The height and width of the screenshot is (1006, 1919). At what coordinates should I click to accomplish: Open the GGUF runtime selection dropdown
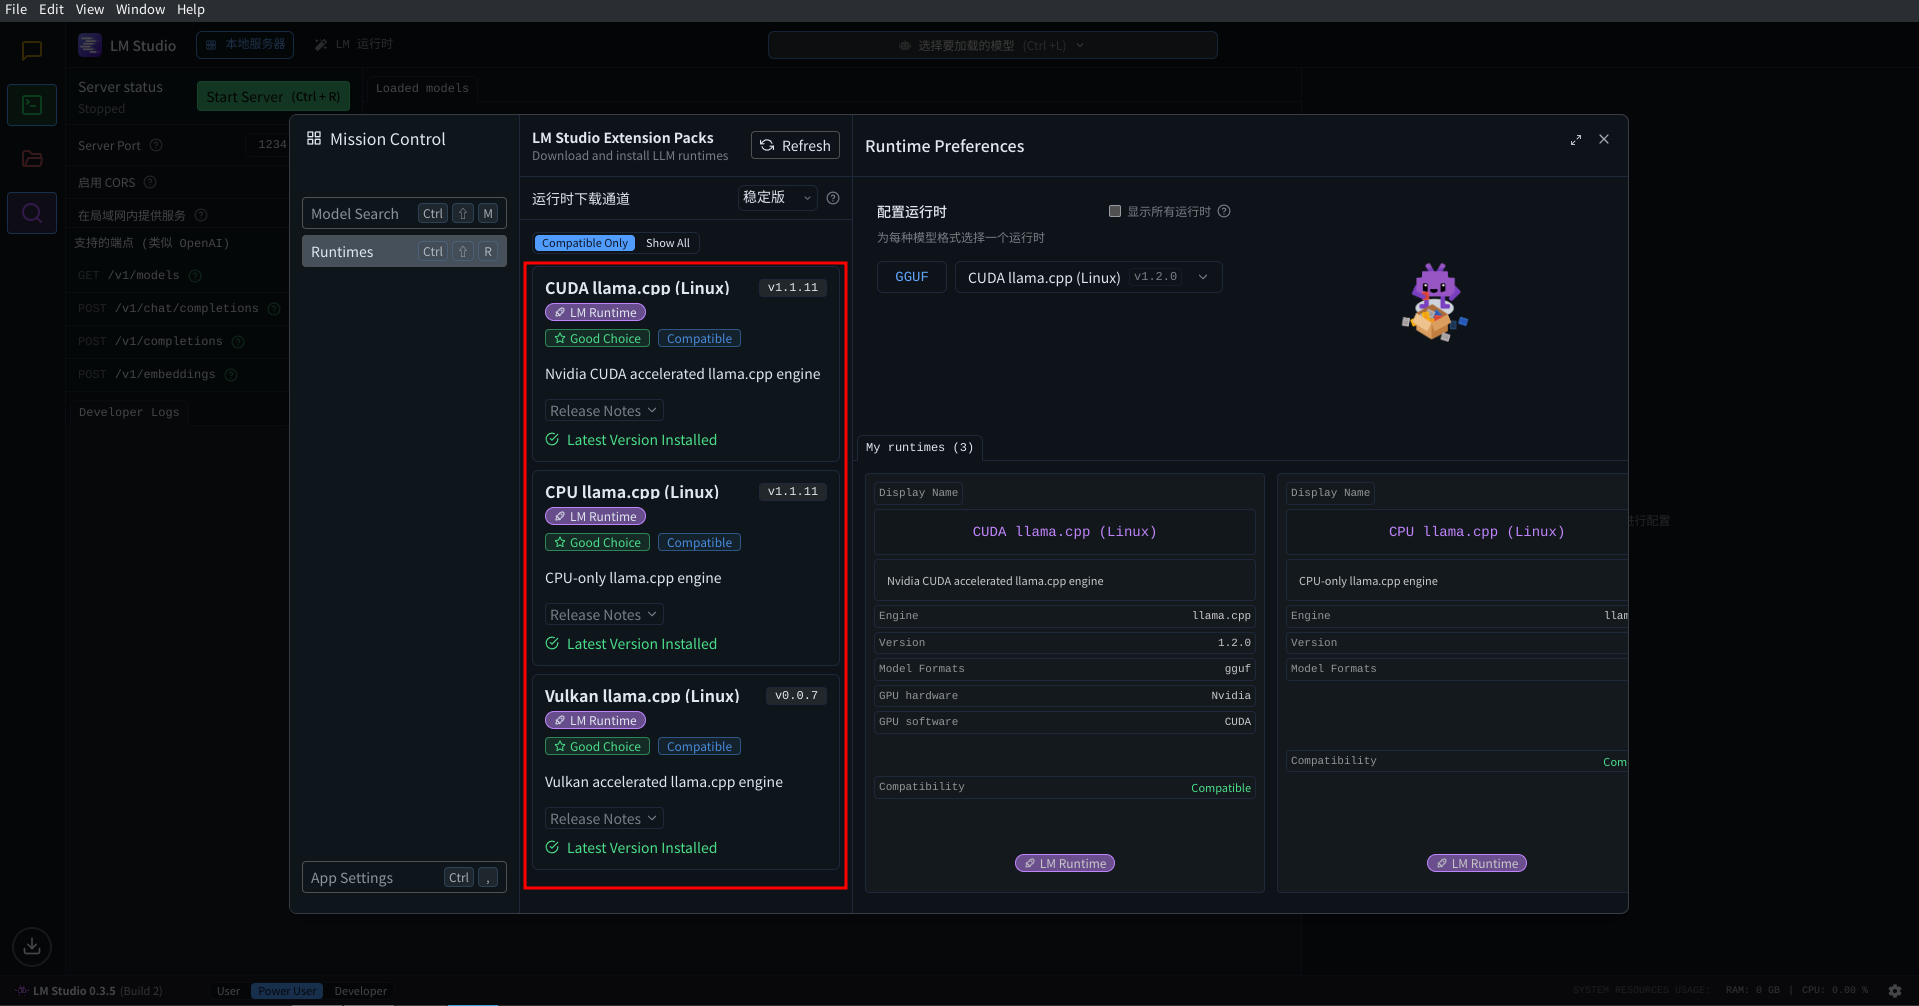click(1088, 277)
